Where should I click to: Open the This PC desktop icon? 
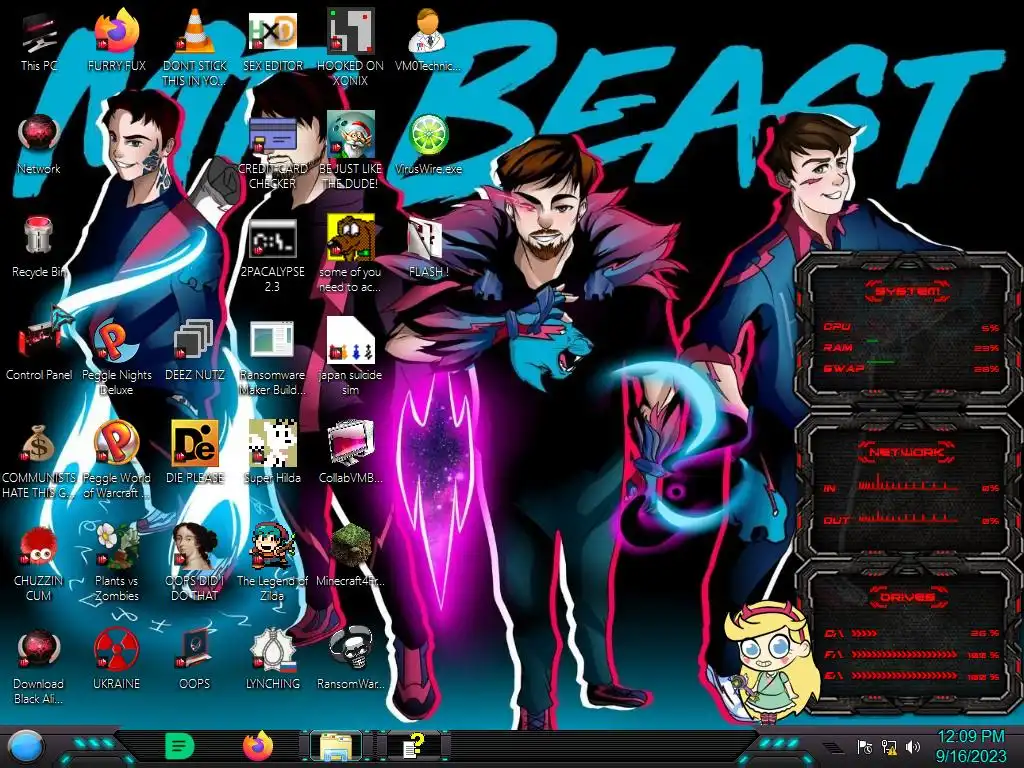point(39,42)
